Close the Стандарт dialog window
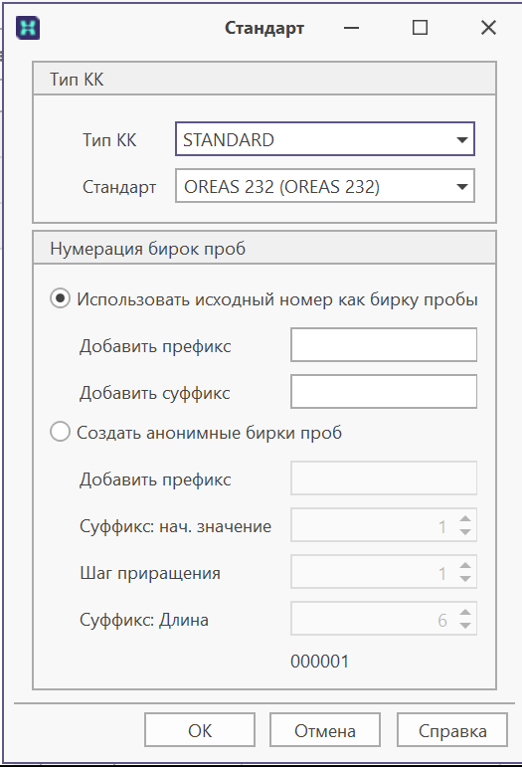The width and height of the screenshot is (522, 767). 488,28
